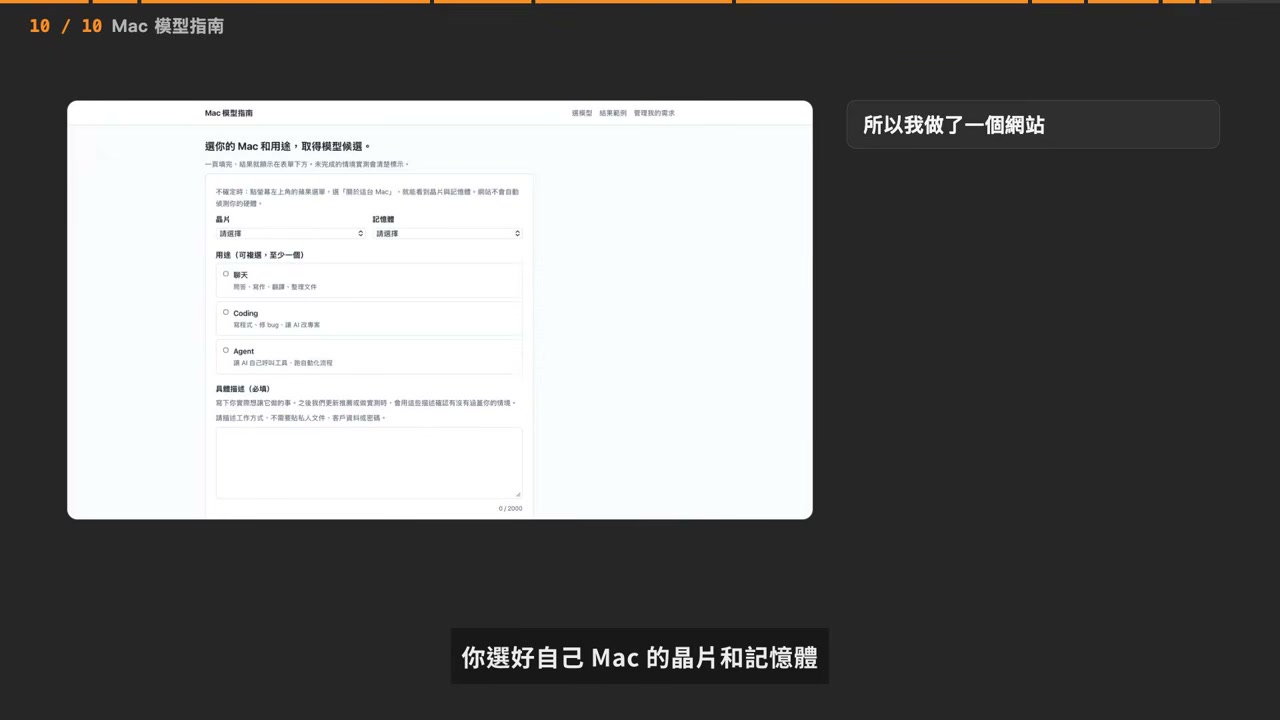This screenshot has width=1280, height=720.
Task: Check the Agent usage option
Action: (226, 350)
